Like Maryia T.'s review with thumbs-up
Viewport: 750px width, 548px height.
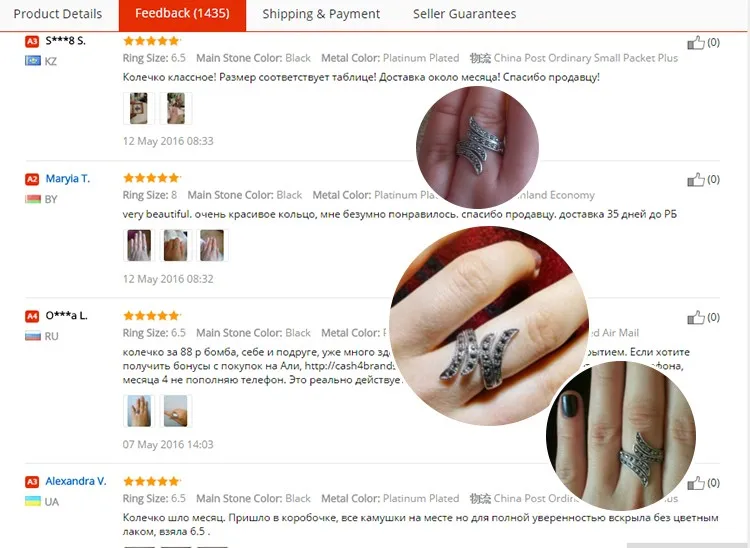tap(696, 180)
